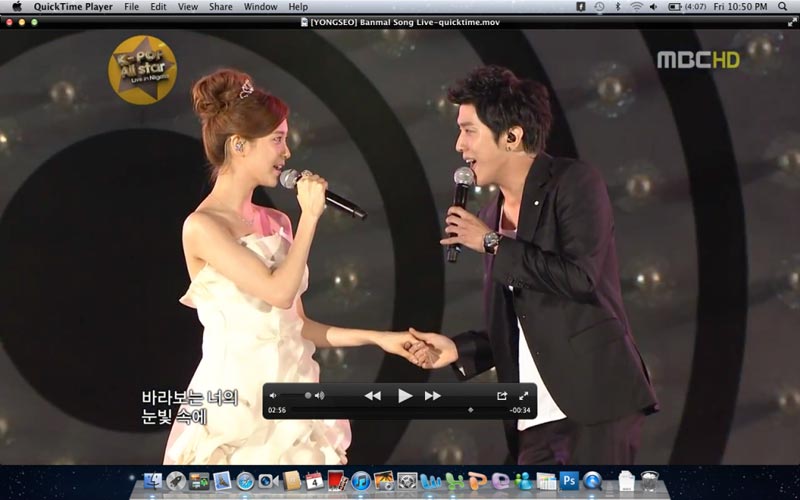Launch Microsoft PowerPoint from the Dock
Screen dimensions: 800x500
[478, 481]
